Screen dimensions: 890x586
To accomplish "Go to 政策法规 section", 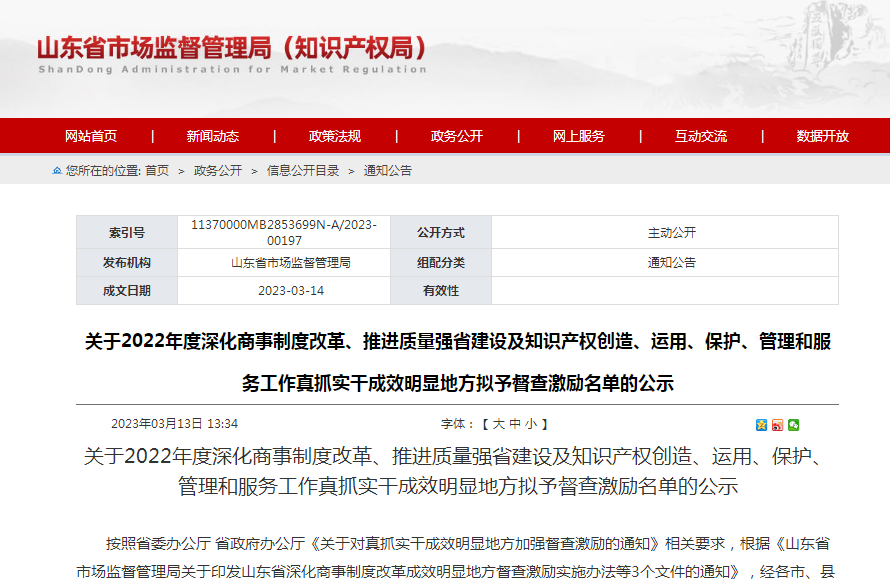I will (x=335, y=136).
